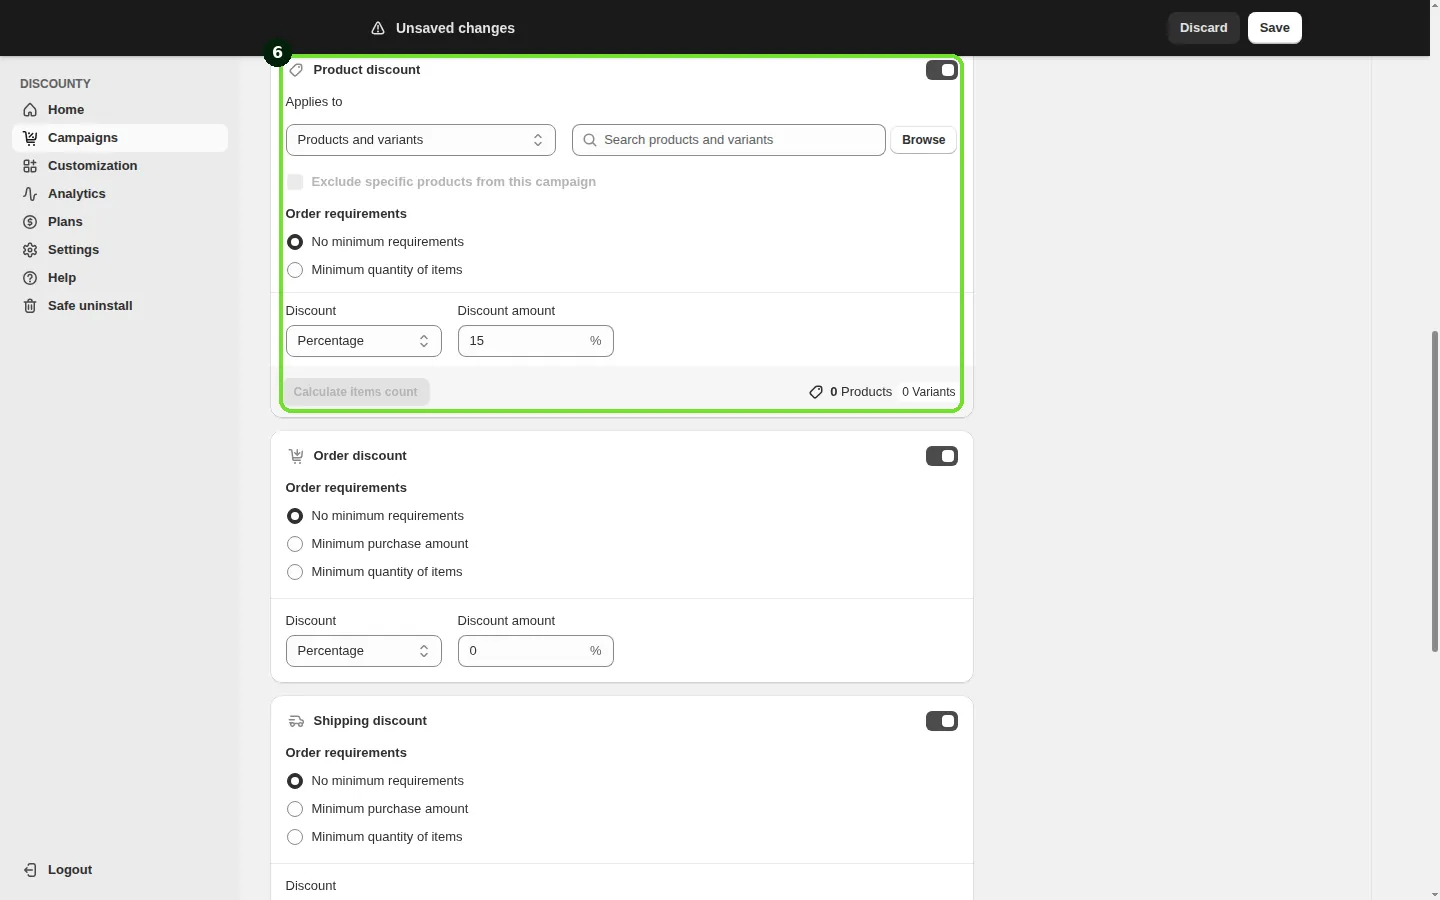
Task: Click the Safe uninstall trash icon
Action: 30,306
